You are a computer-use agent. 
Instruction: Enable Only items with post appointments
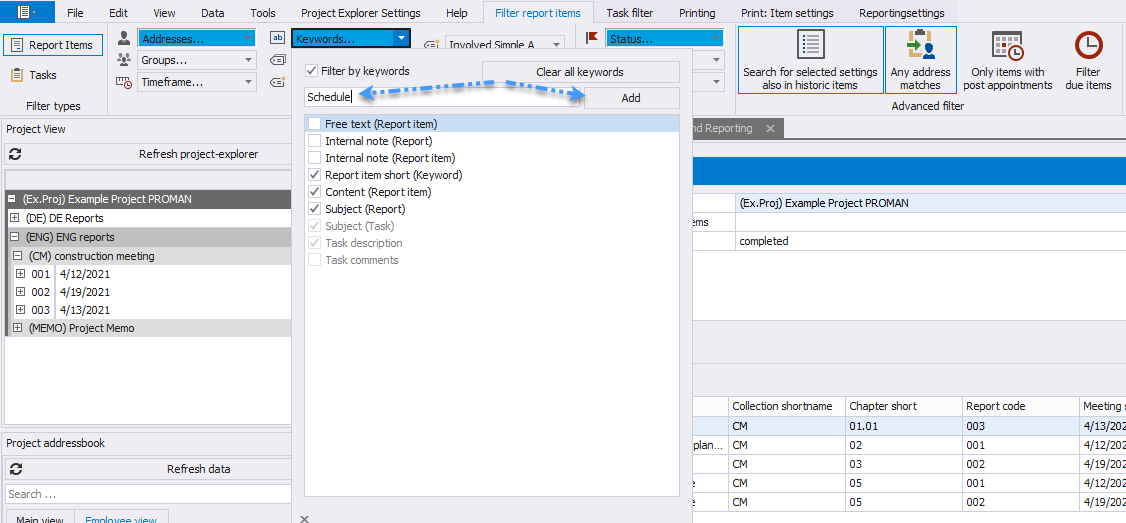point(1008,60)
